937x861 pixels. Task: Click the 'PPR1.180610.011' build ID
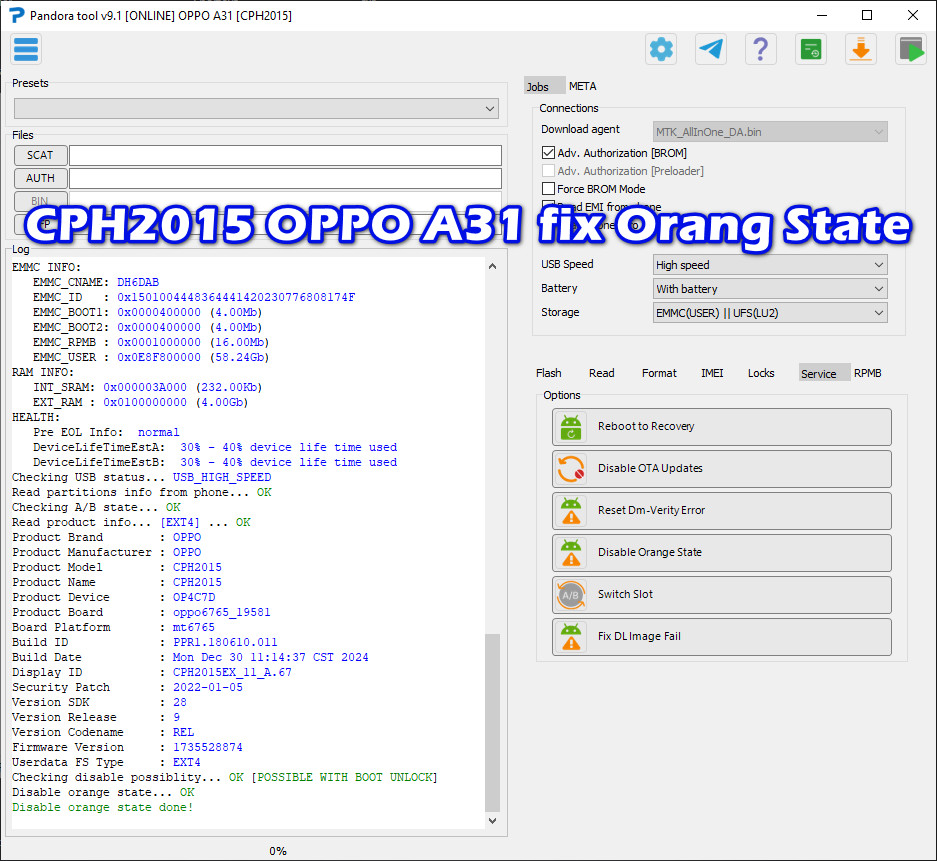pyautogui.click(x=225, y=642)
